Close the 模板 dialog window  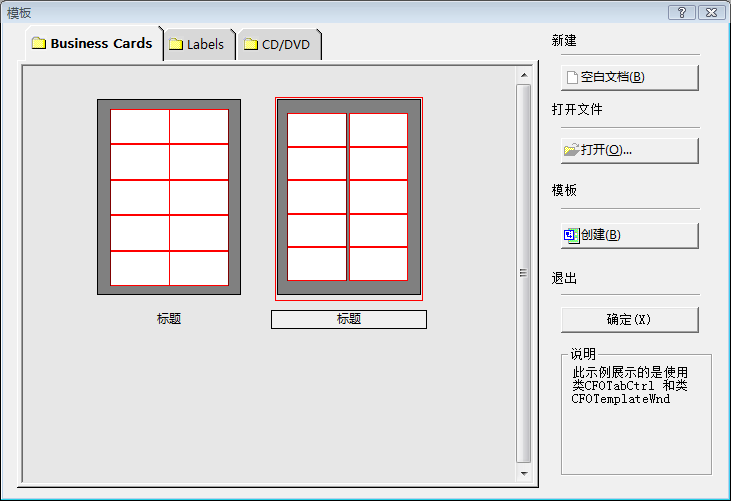pos(711,12)
